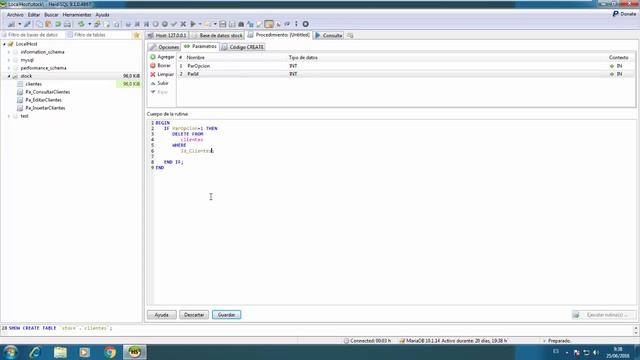Click the highlighted orange toolbar icon
Viewport: 640px width, 360px height.
coord(269,24)
